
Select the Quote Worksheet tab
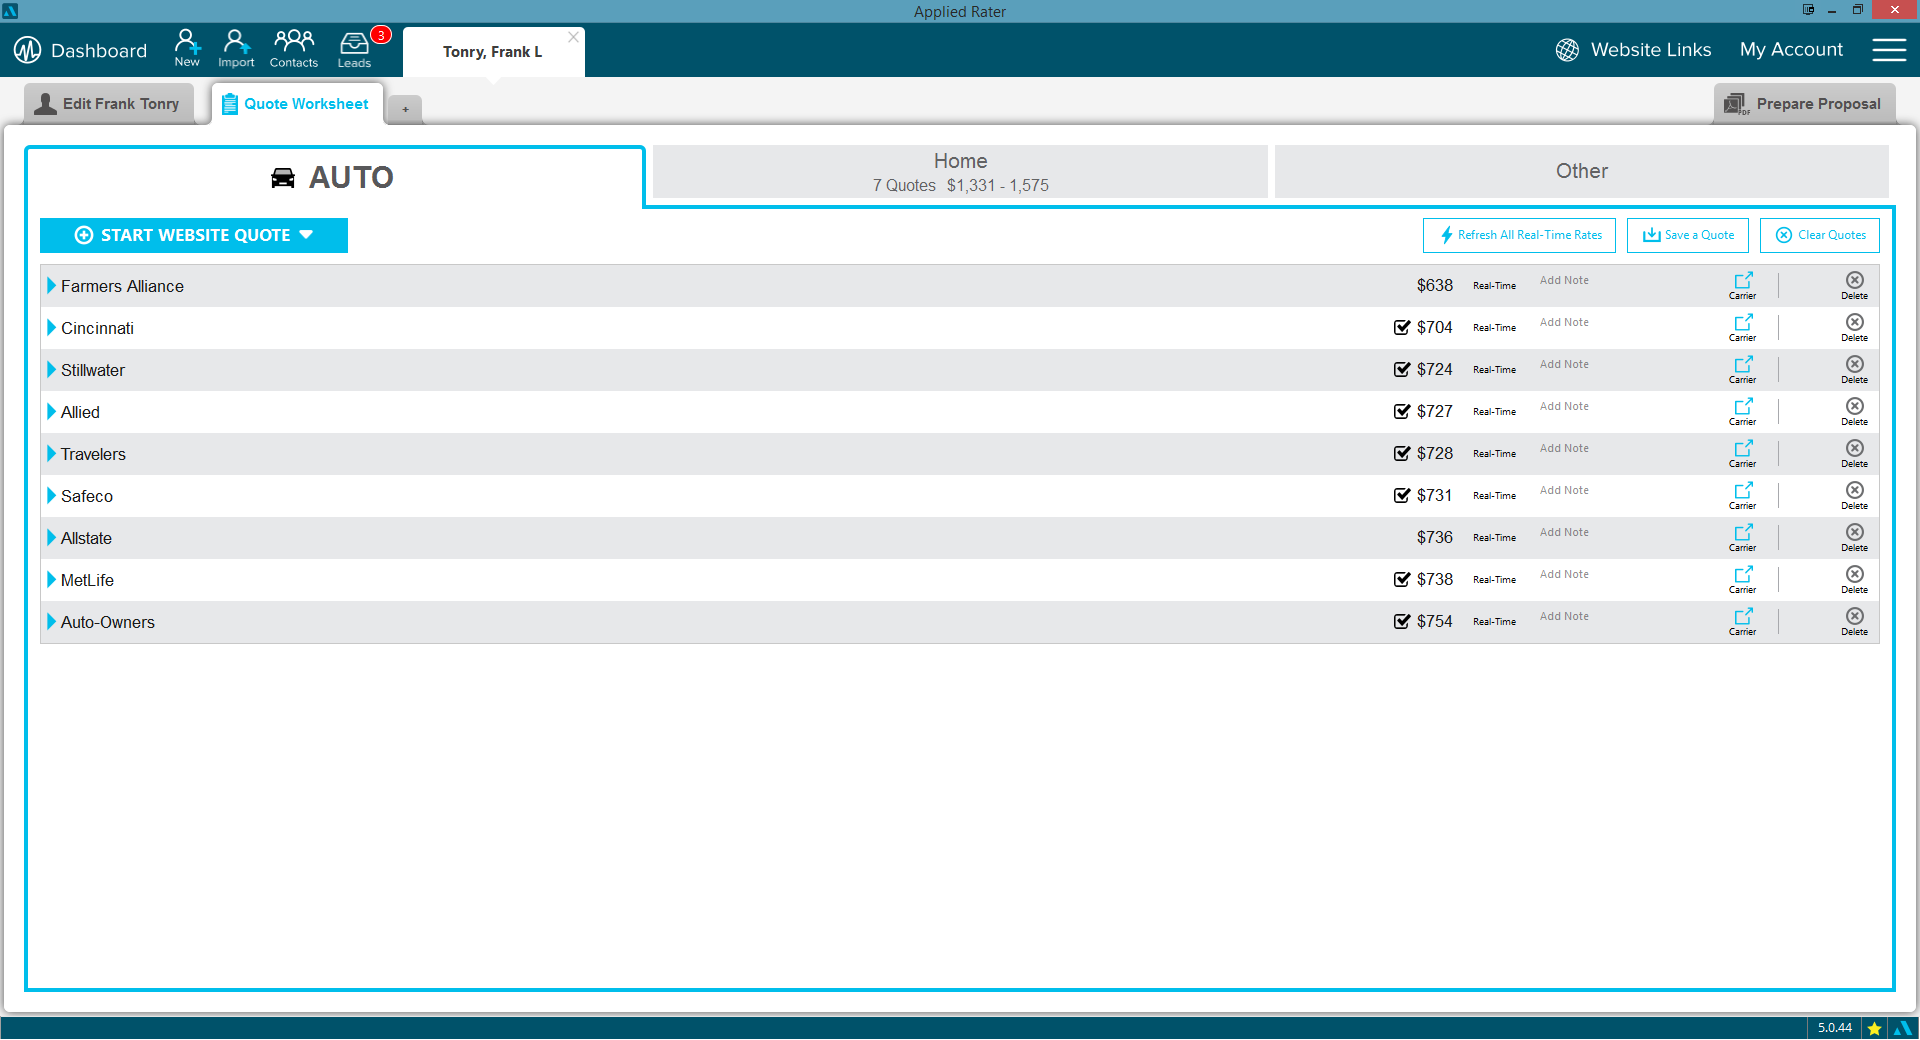[297, 104]
